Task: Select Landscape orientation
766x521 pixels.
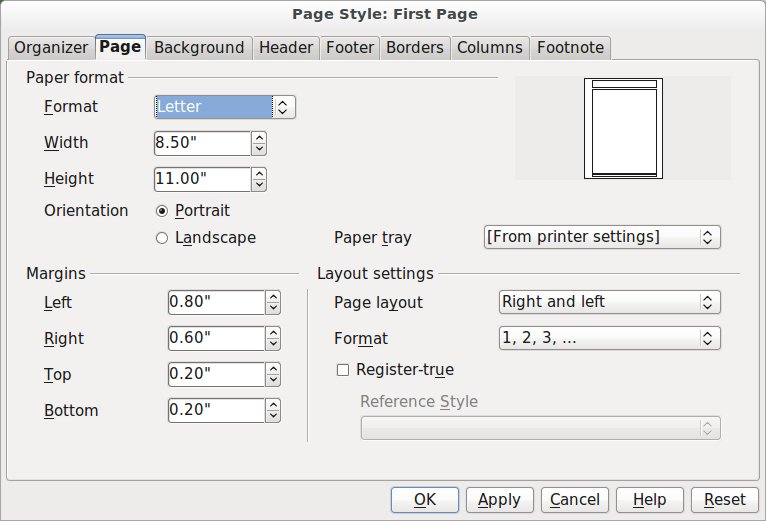Action: 162,238
